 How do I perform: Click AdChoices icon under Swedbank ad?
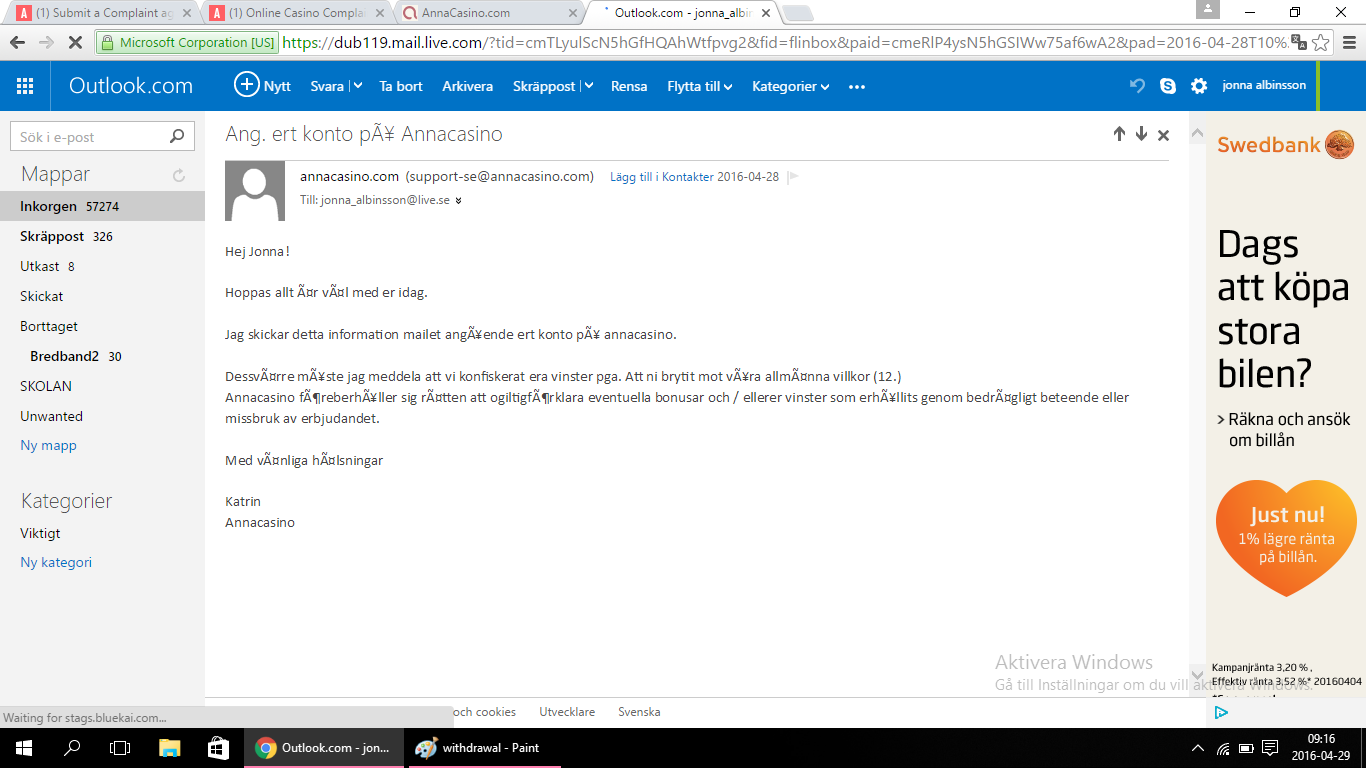[1221, 713]
